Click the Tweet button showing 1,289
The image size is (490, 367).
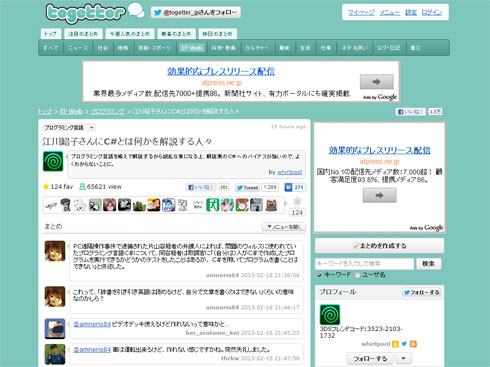pyautogui.click(x=247, y=187)
